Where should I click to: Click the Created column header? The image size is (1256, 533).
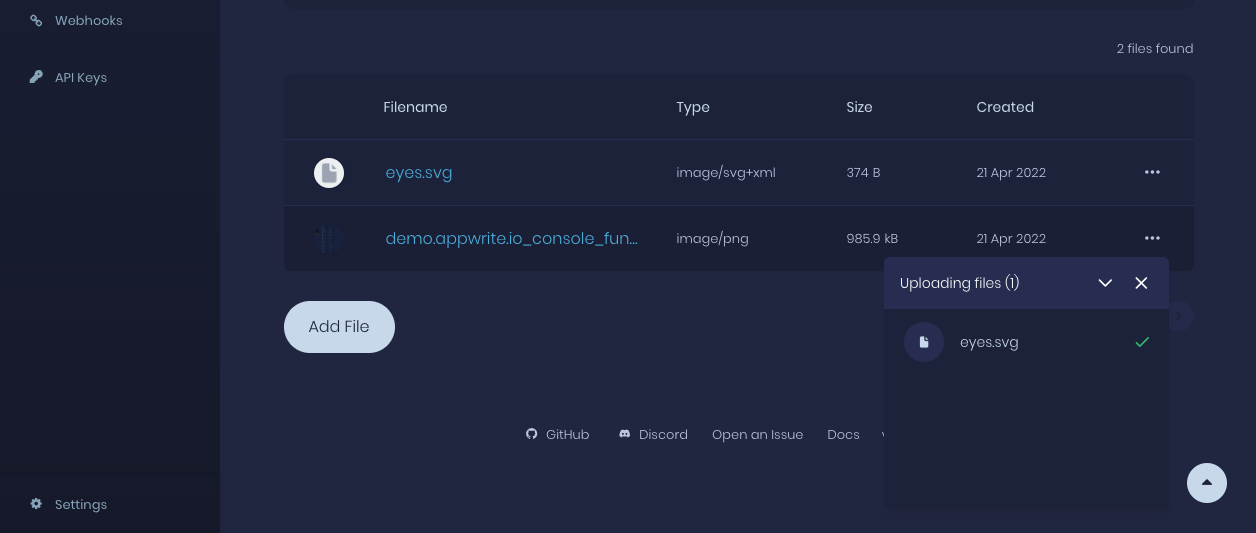click(x=1005, y=107)
